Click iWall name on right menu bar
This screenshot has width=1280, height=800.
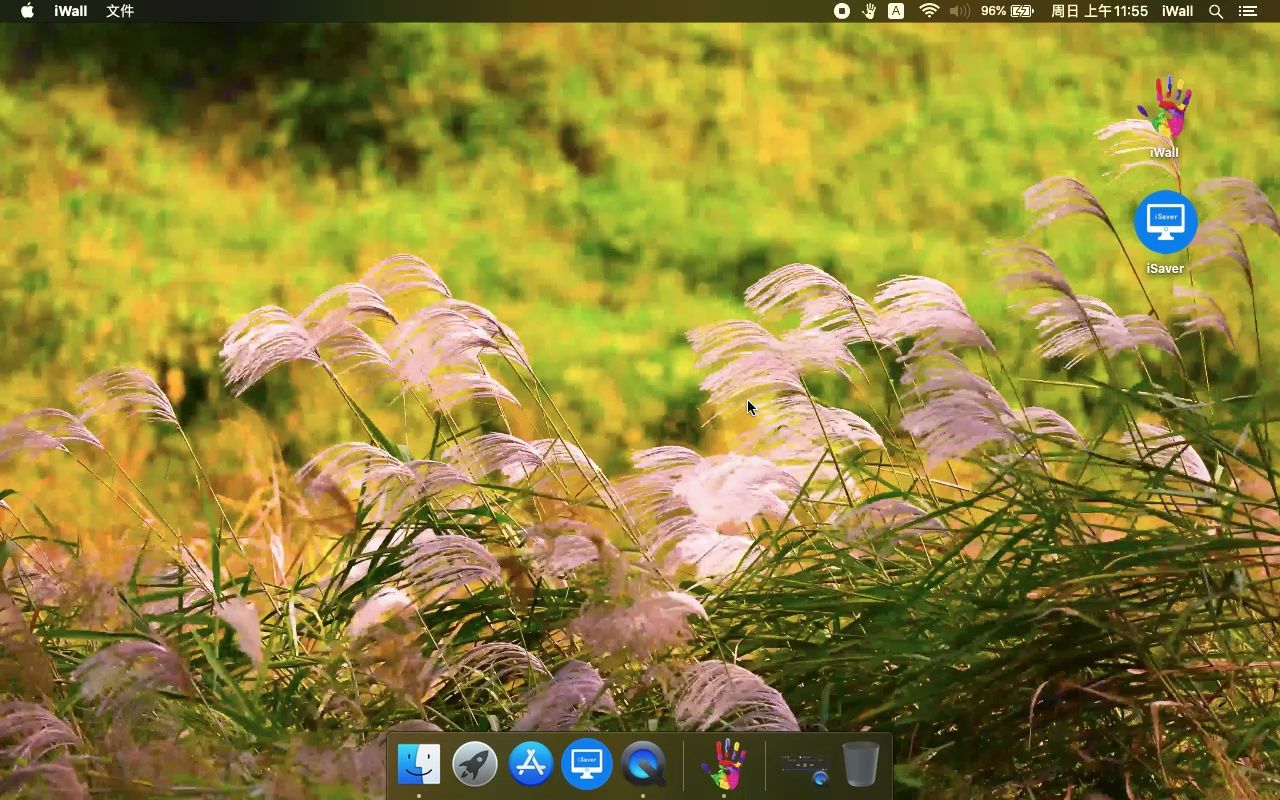1177,11
